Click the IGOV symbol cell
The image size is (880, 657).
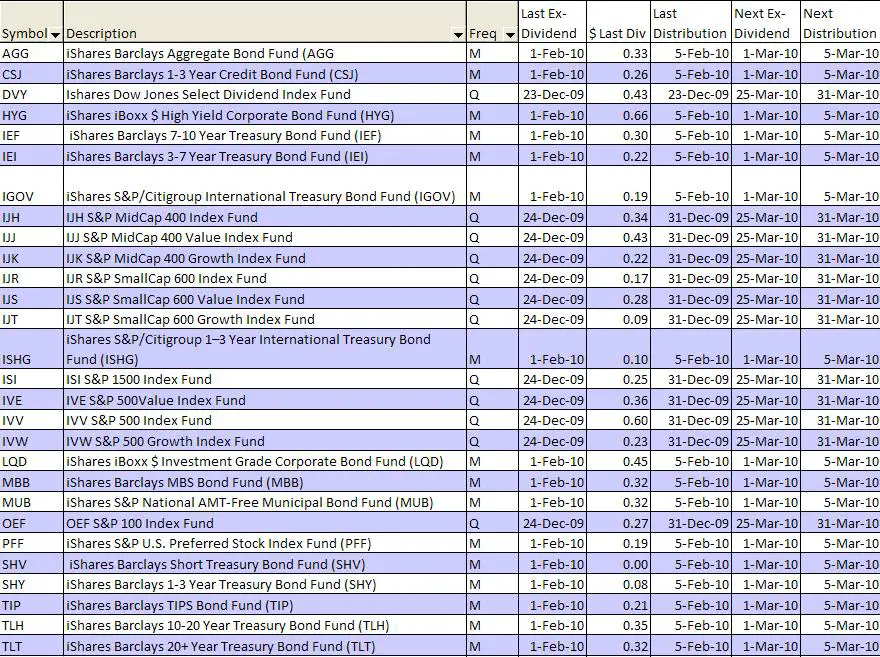(32, 186)
